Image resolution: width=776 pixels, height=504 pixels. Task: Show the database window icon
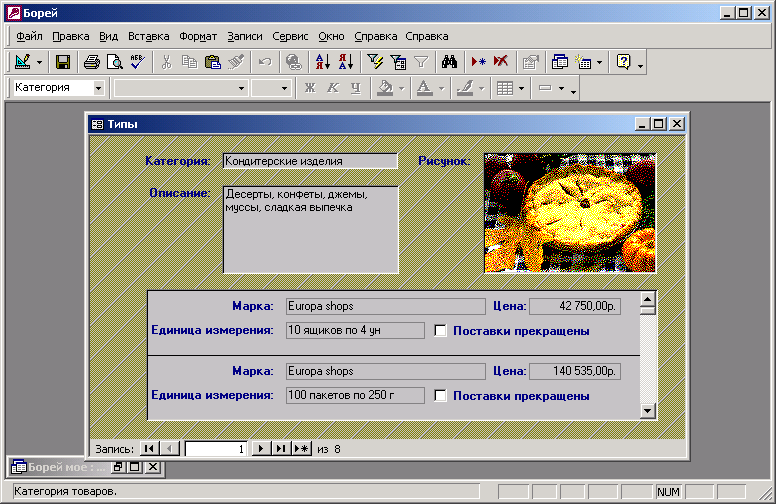coord(559,62)
